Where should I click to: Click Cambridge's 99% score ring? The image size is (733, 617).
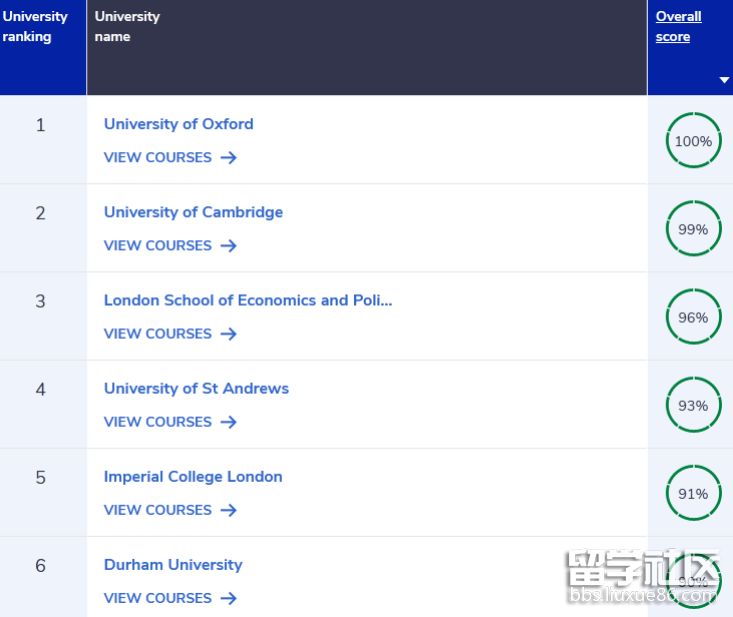(x=693, y=229)
